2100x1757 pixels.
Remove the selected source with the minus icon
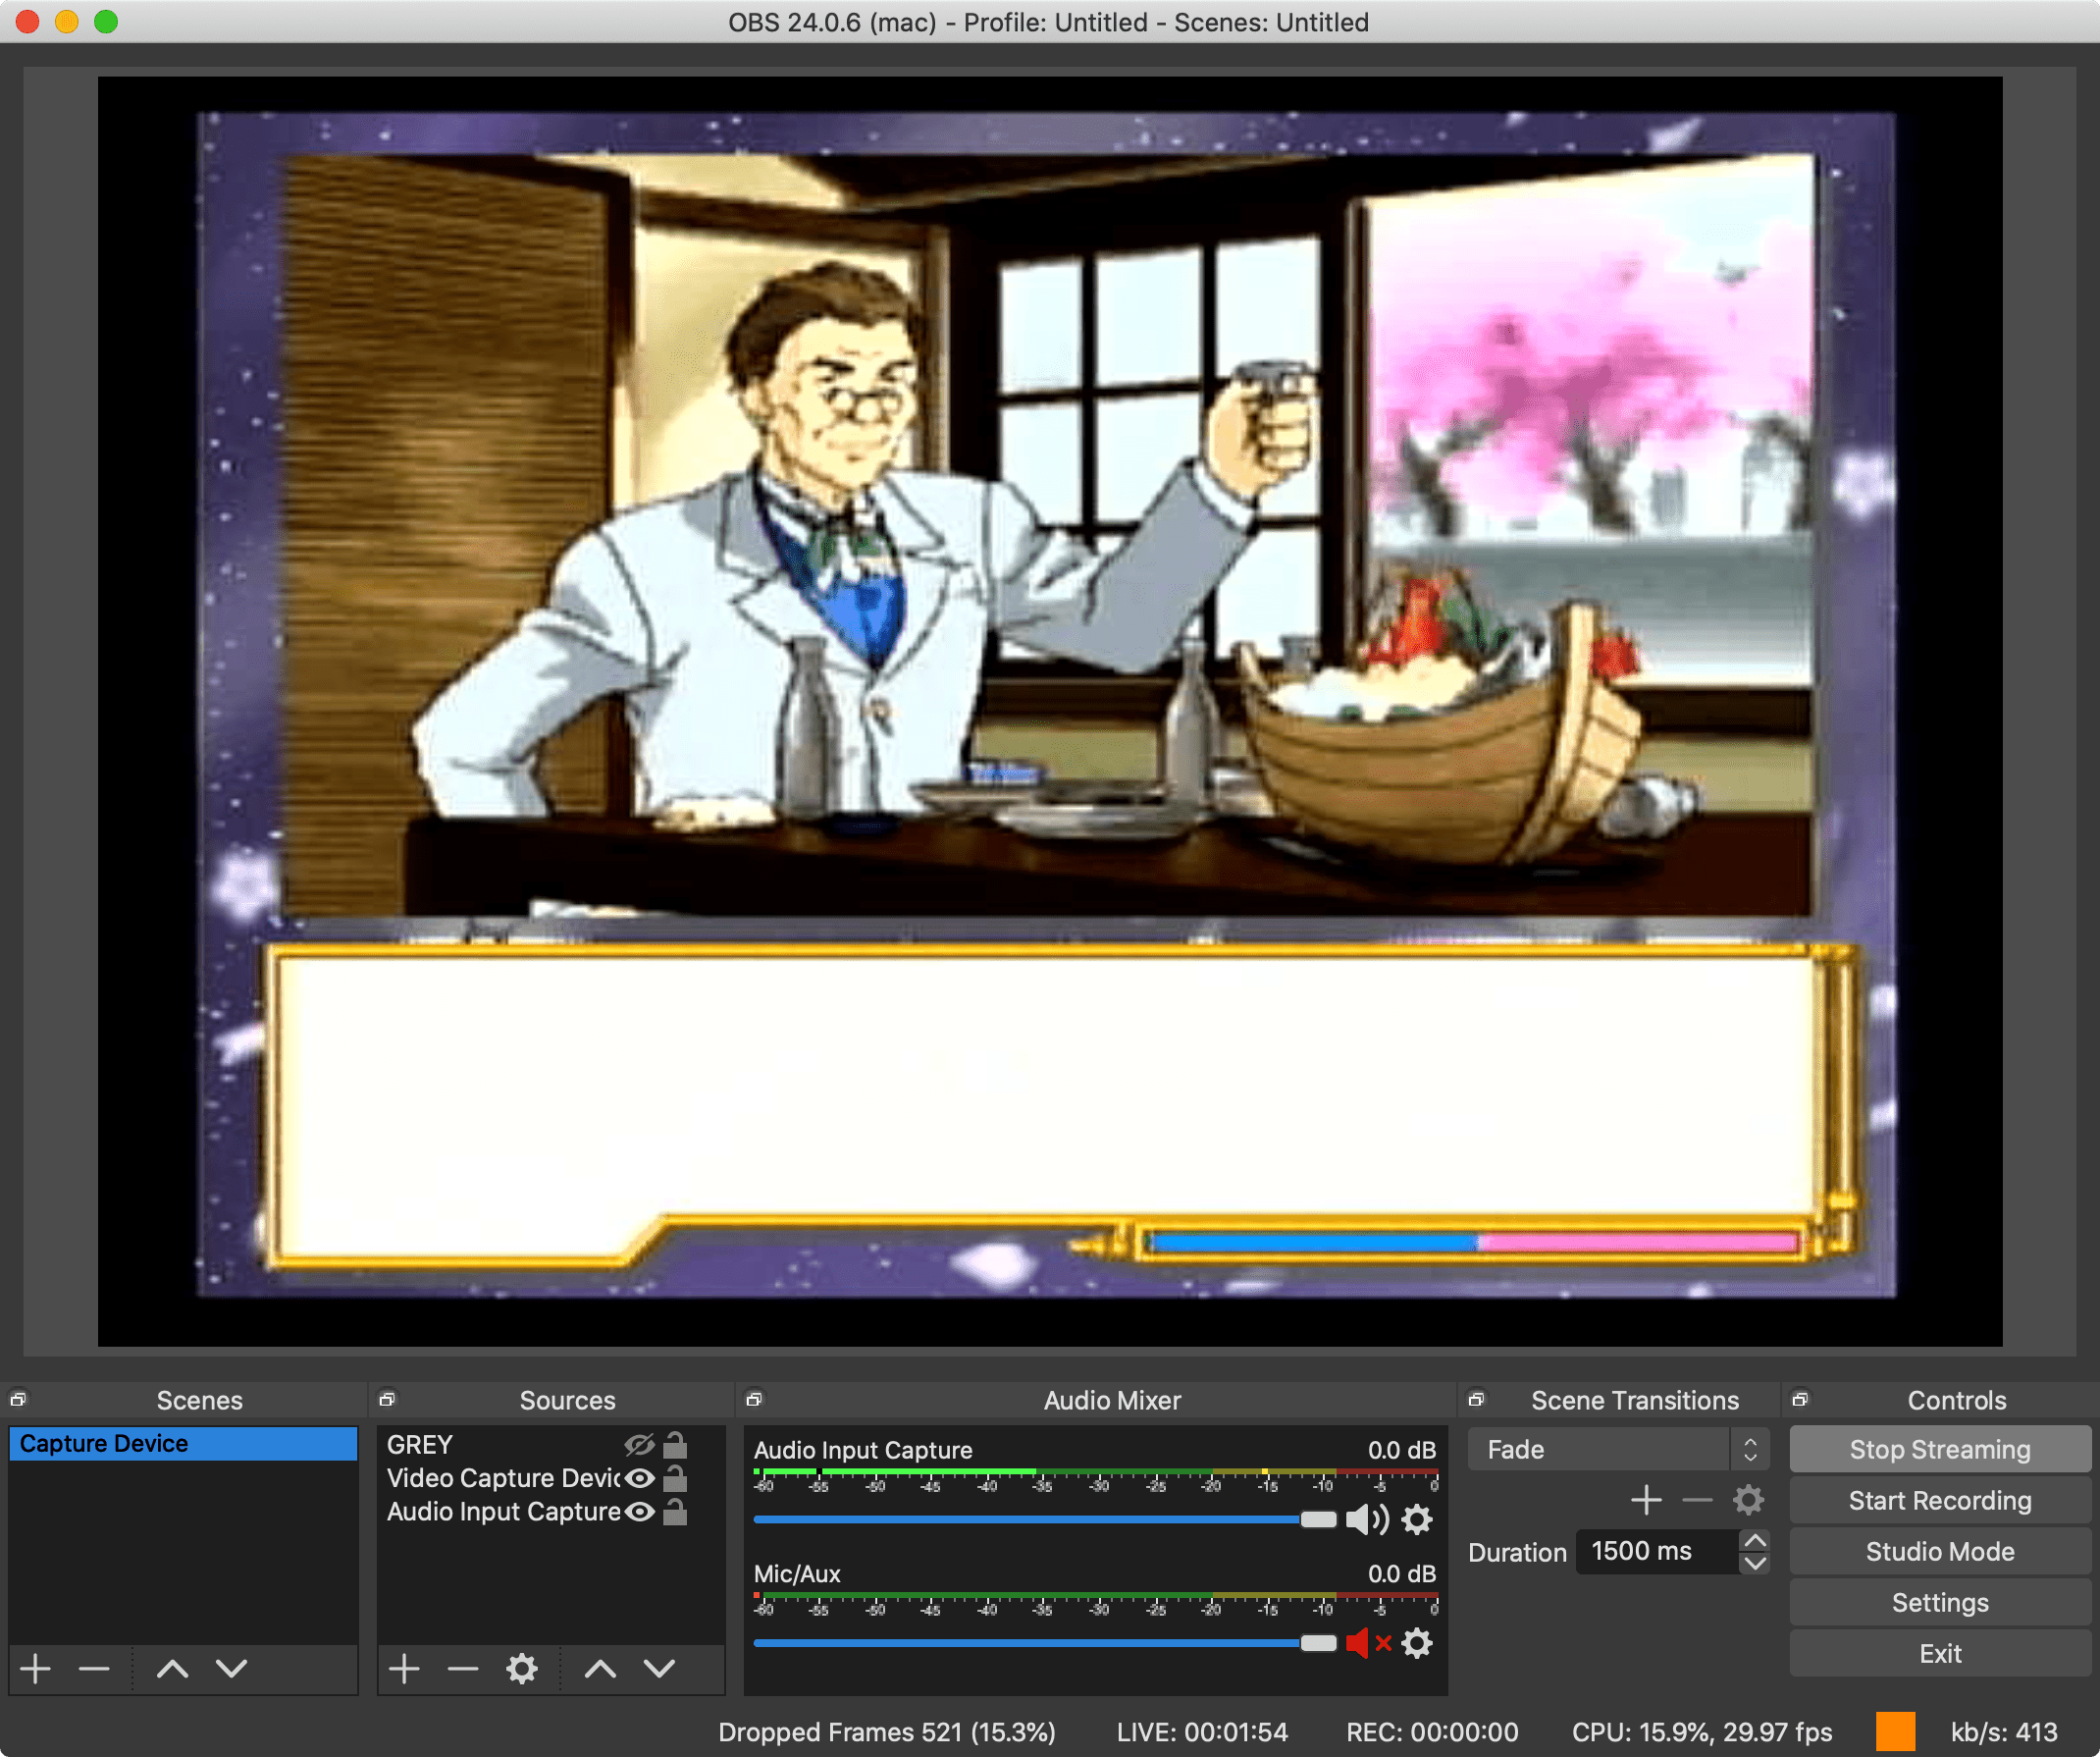pyautogui.click(x=463, y=1669)
